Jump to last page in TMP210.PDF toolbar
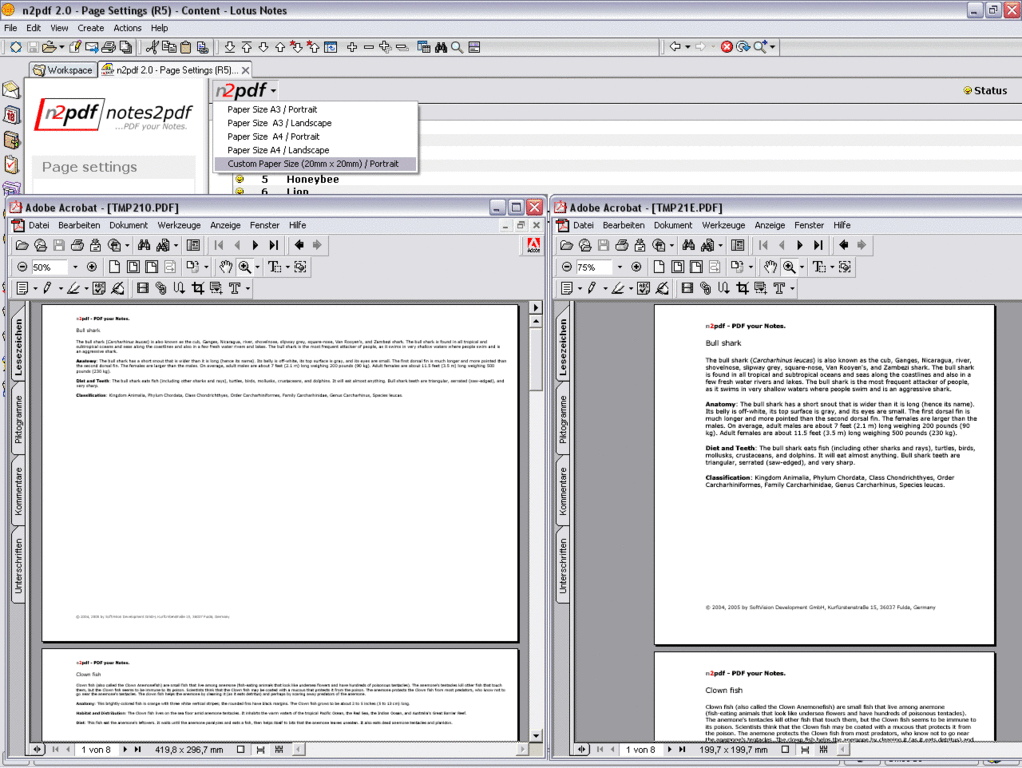 (x=274, y=245)
